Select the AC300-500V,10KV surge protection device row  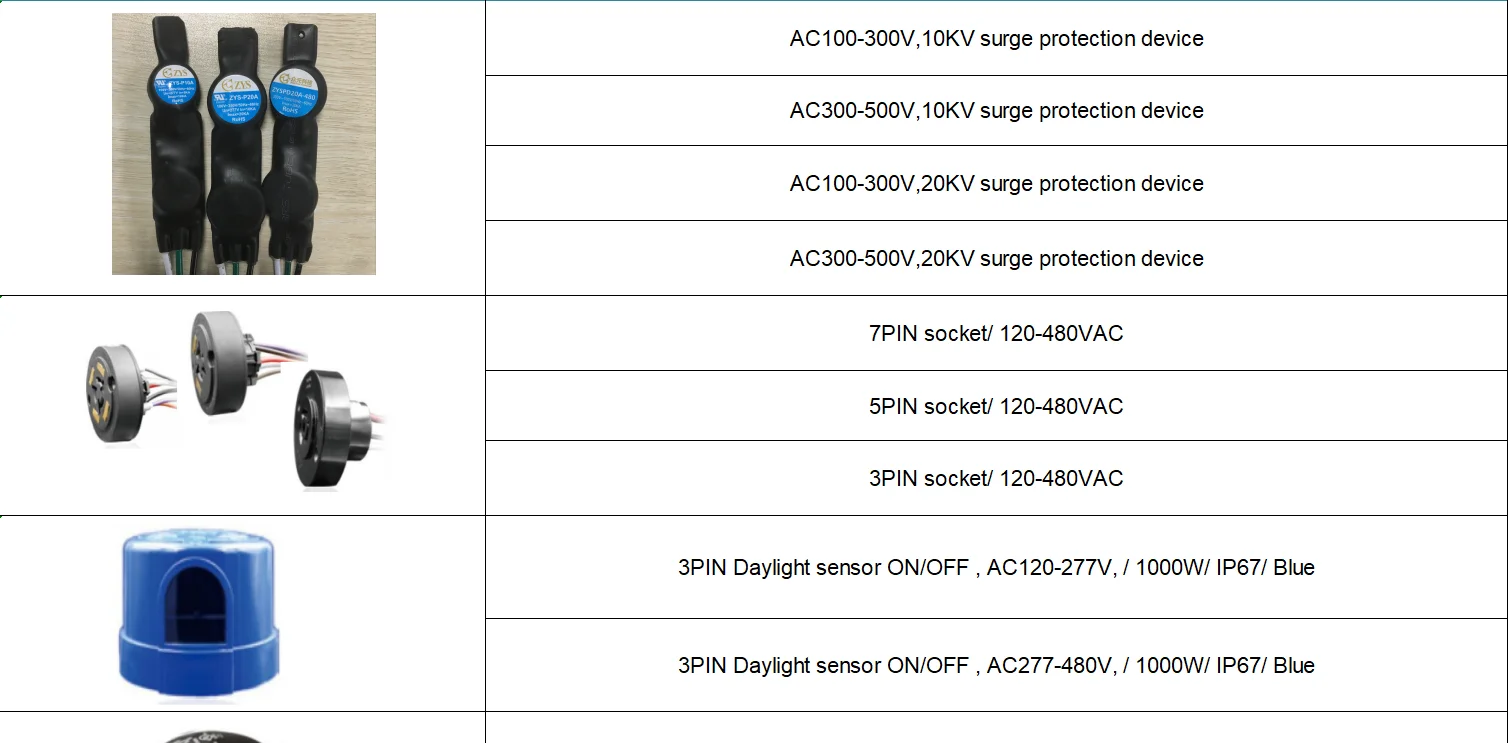point(996,111)
